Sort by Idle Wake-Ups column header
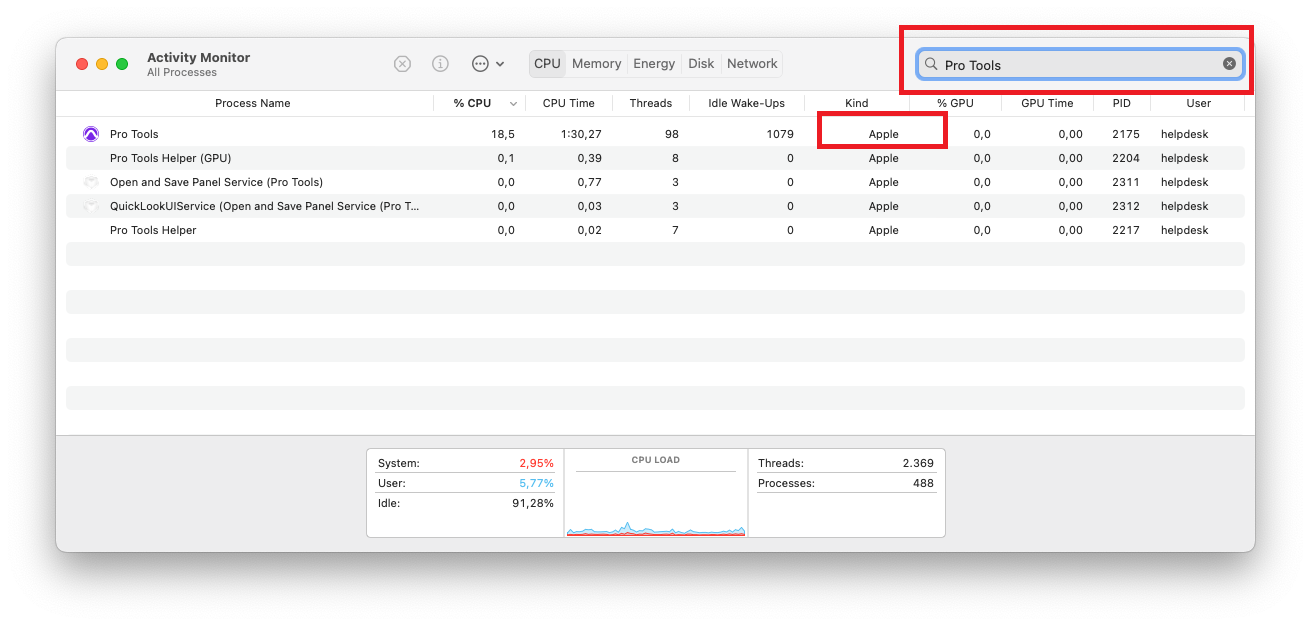The width and height of the screenshot is (1311, 626). [746, 103]
